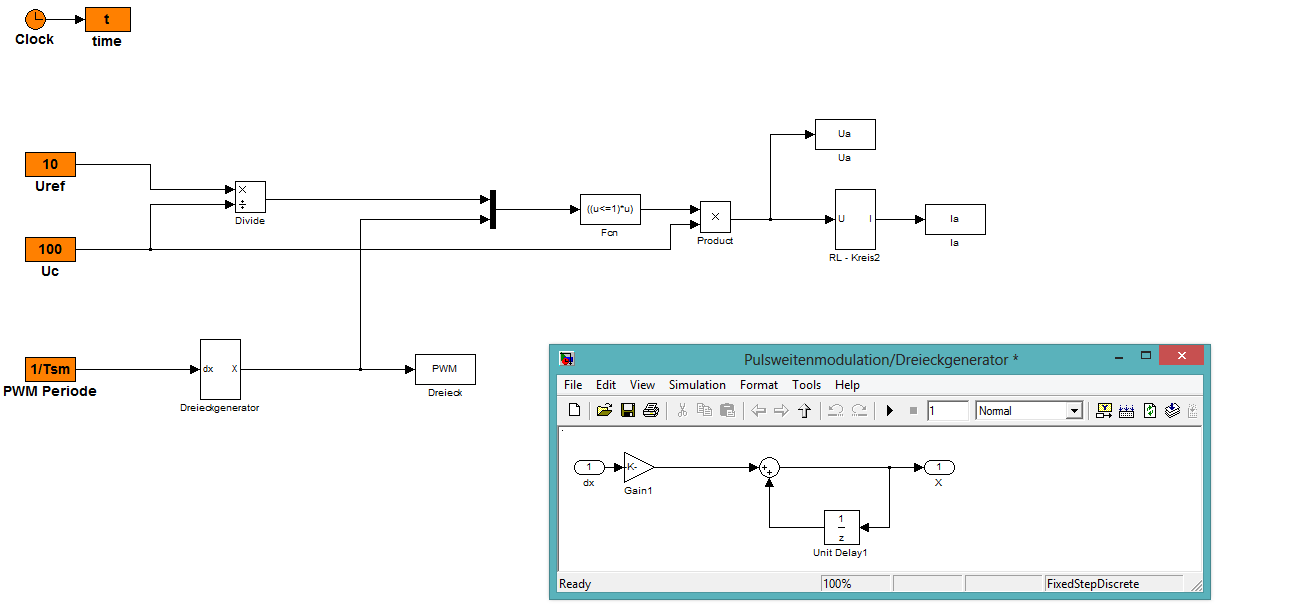This screenshot has height=611, width=1297.
Task: Go up to parent system arrow
Action: pyautogui.click(x=804, y=410)
